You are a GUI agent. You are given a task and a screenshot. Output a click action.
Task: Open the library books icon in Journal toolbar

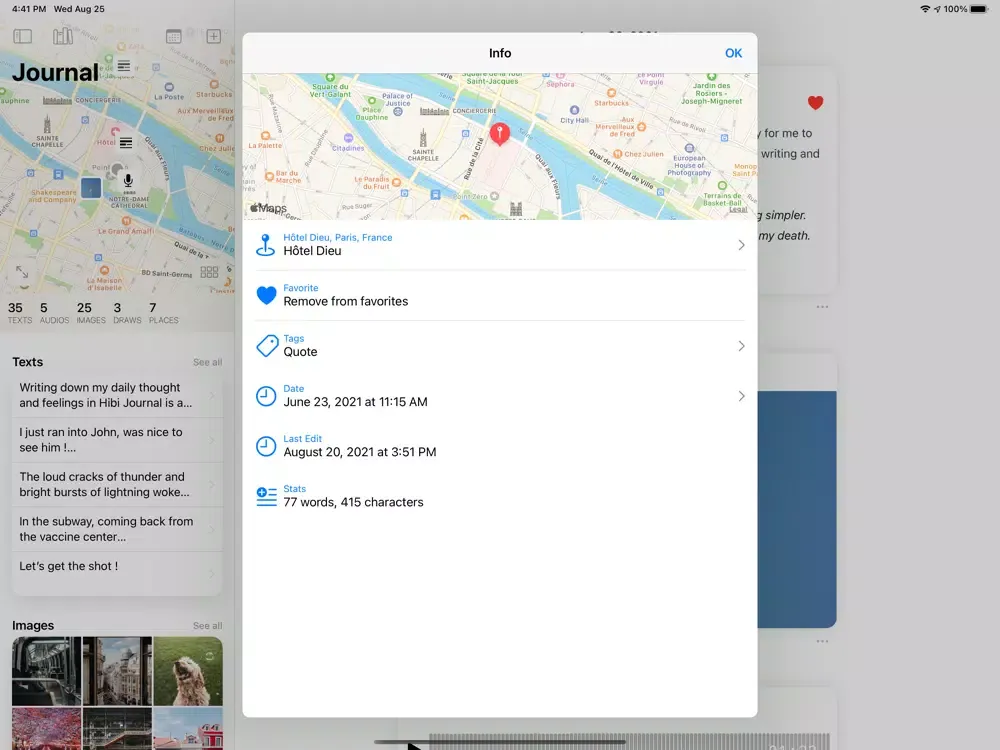[62, 36]
